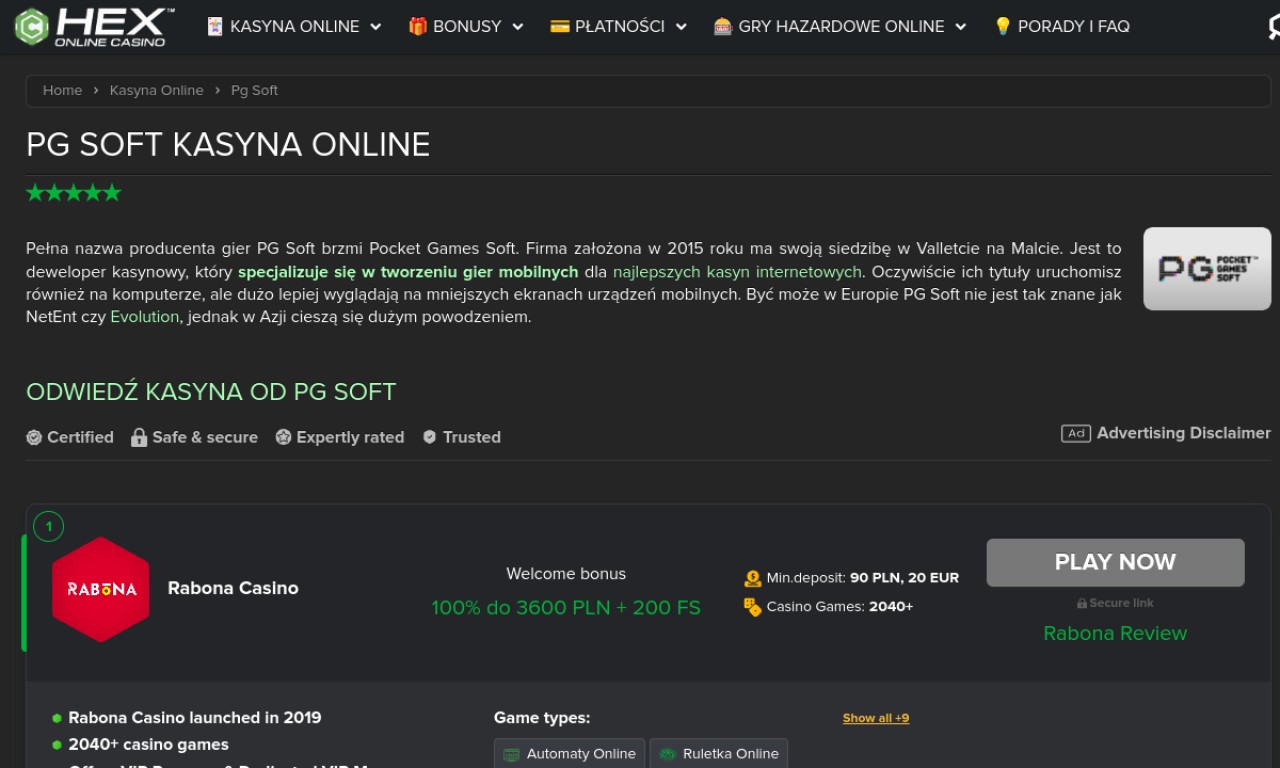This screenshot has height=768, width=1280.
Task: Go to Kasyna Online breadcrumb
Action: pyautogui.click(x=156, y=90)
